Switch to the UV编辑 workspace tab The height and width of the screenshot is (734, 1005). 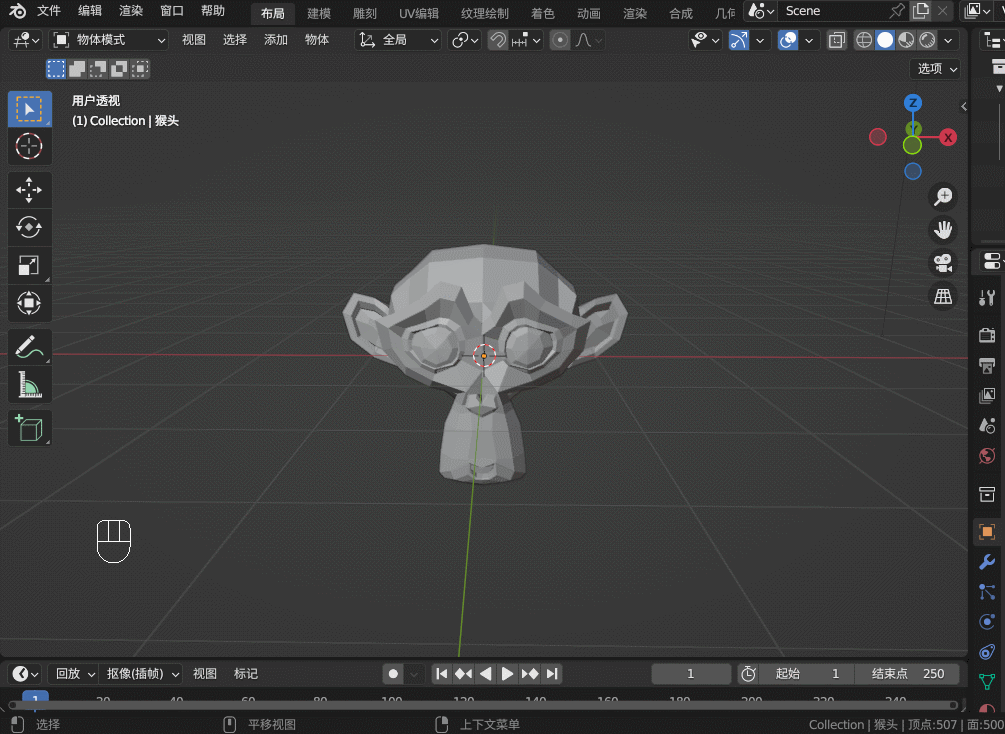419,13
